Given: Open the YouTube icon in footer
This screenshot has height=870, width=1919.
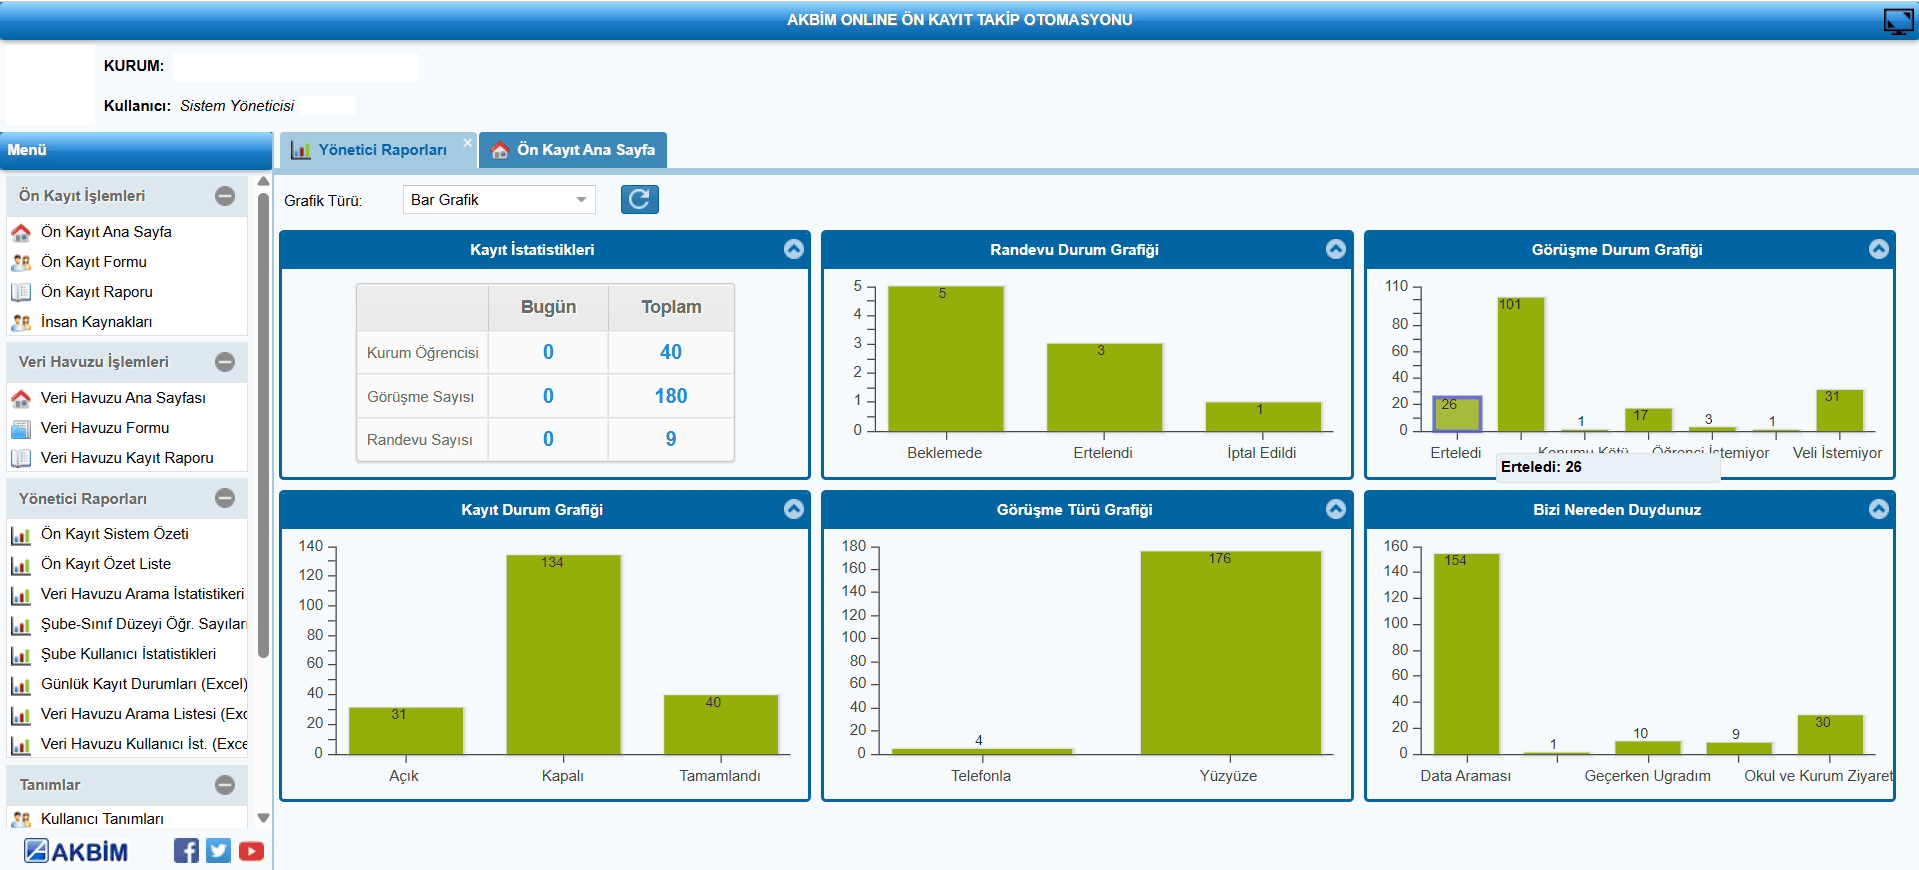Looking at the screenshot, I should [251, 851].
